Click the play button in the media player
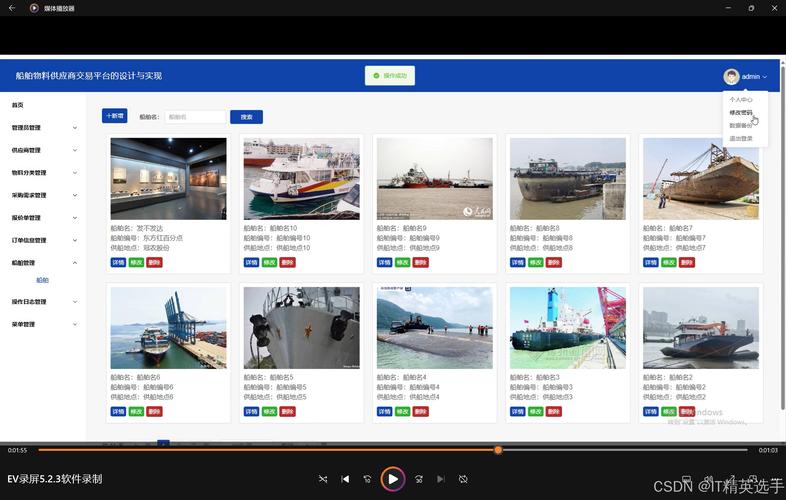 pyautogui.click(x=393, y=479)
